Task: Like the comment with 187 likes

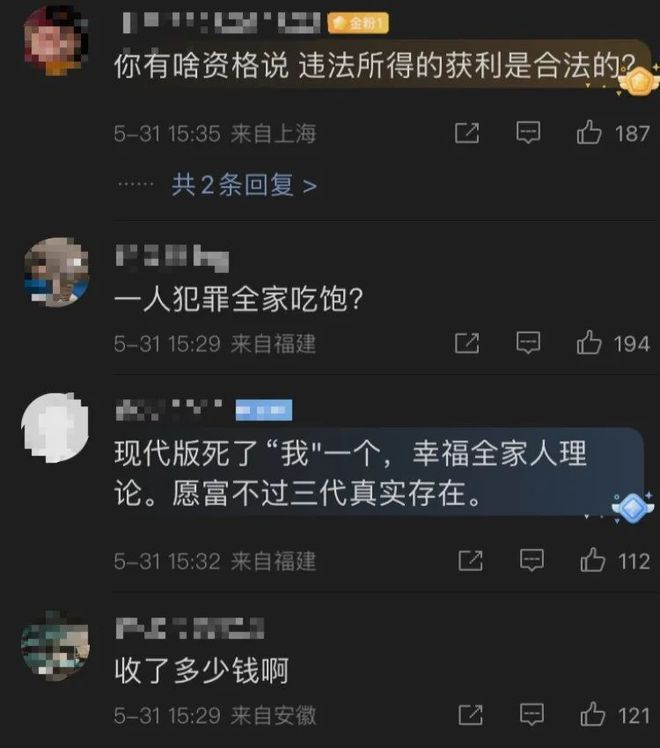Action: click(x=589, y=132)
